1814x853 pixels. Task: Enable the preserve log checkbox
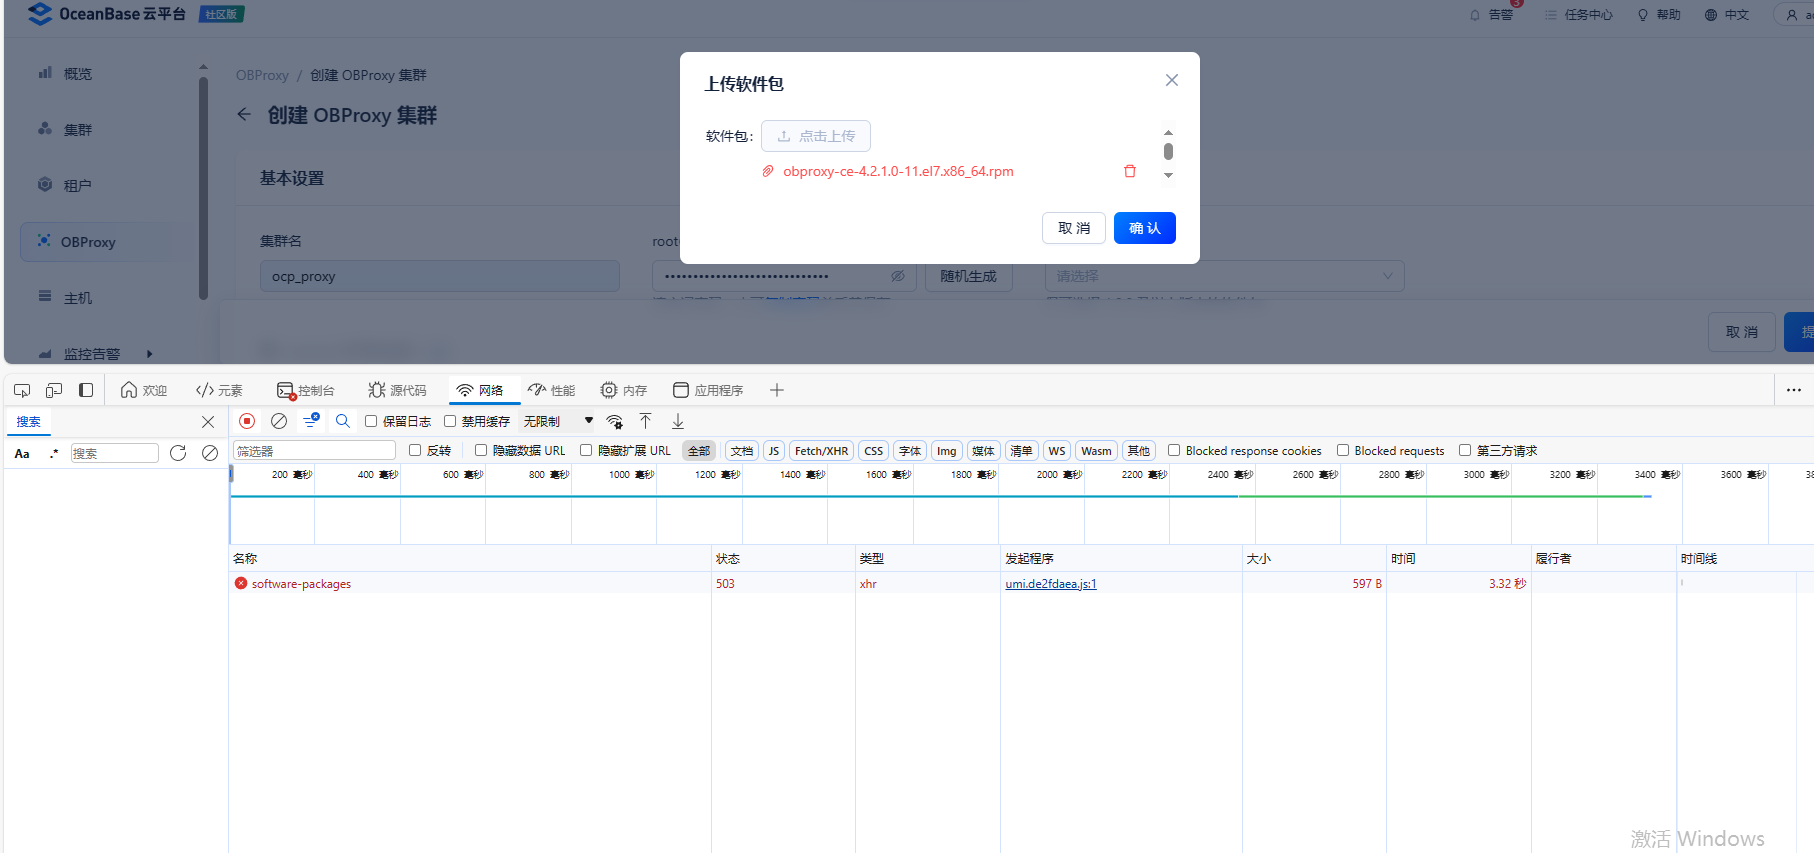371,421
